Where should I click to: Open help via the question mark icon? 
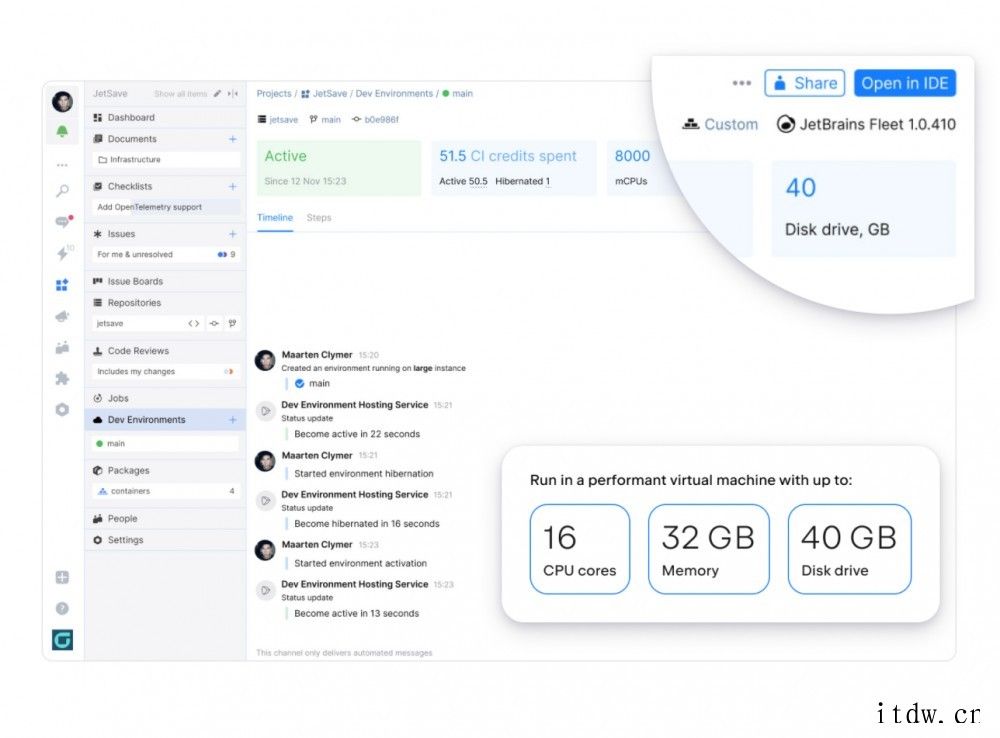point(62,609)
